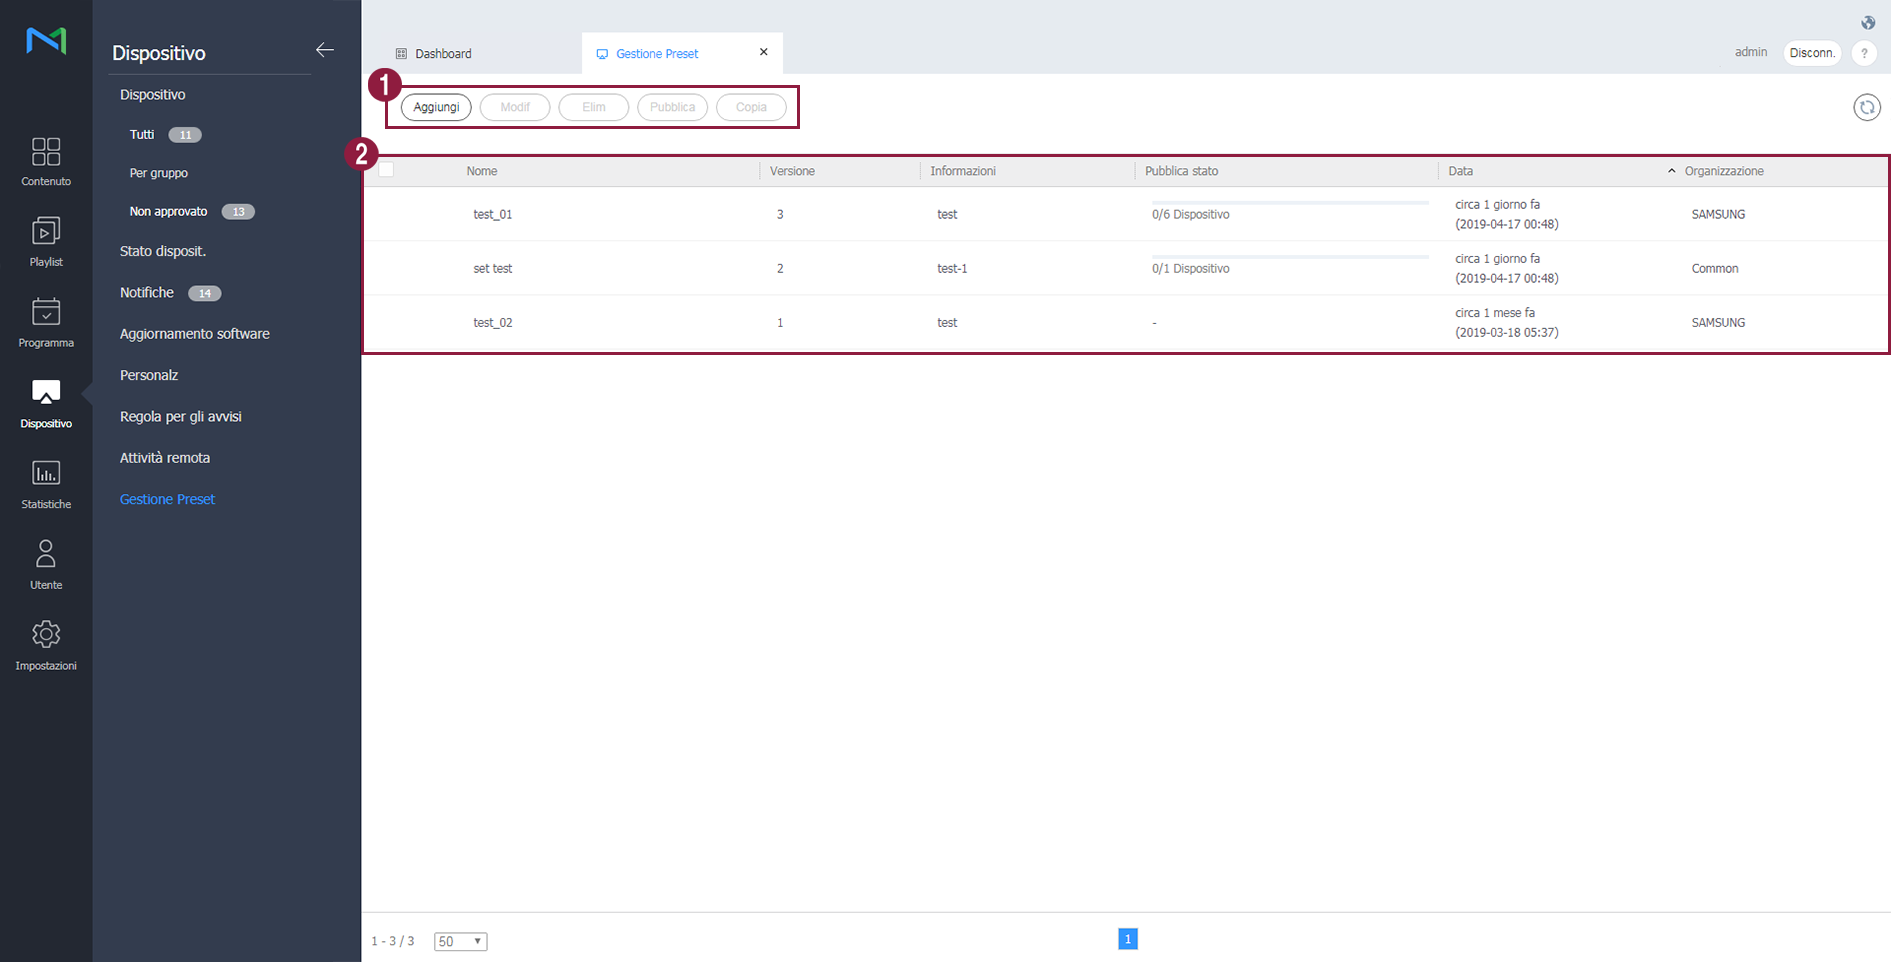The height and width of the screenshot is (962, 1891).
Task: Select the test_01 preset row
Action: click(493, 214)
